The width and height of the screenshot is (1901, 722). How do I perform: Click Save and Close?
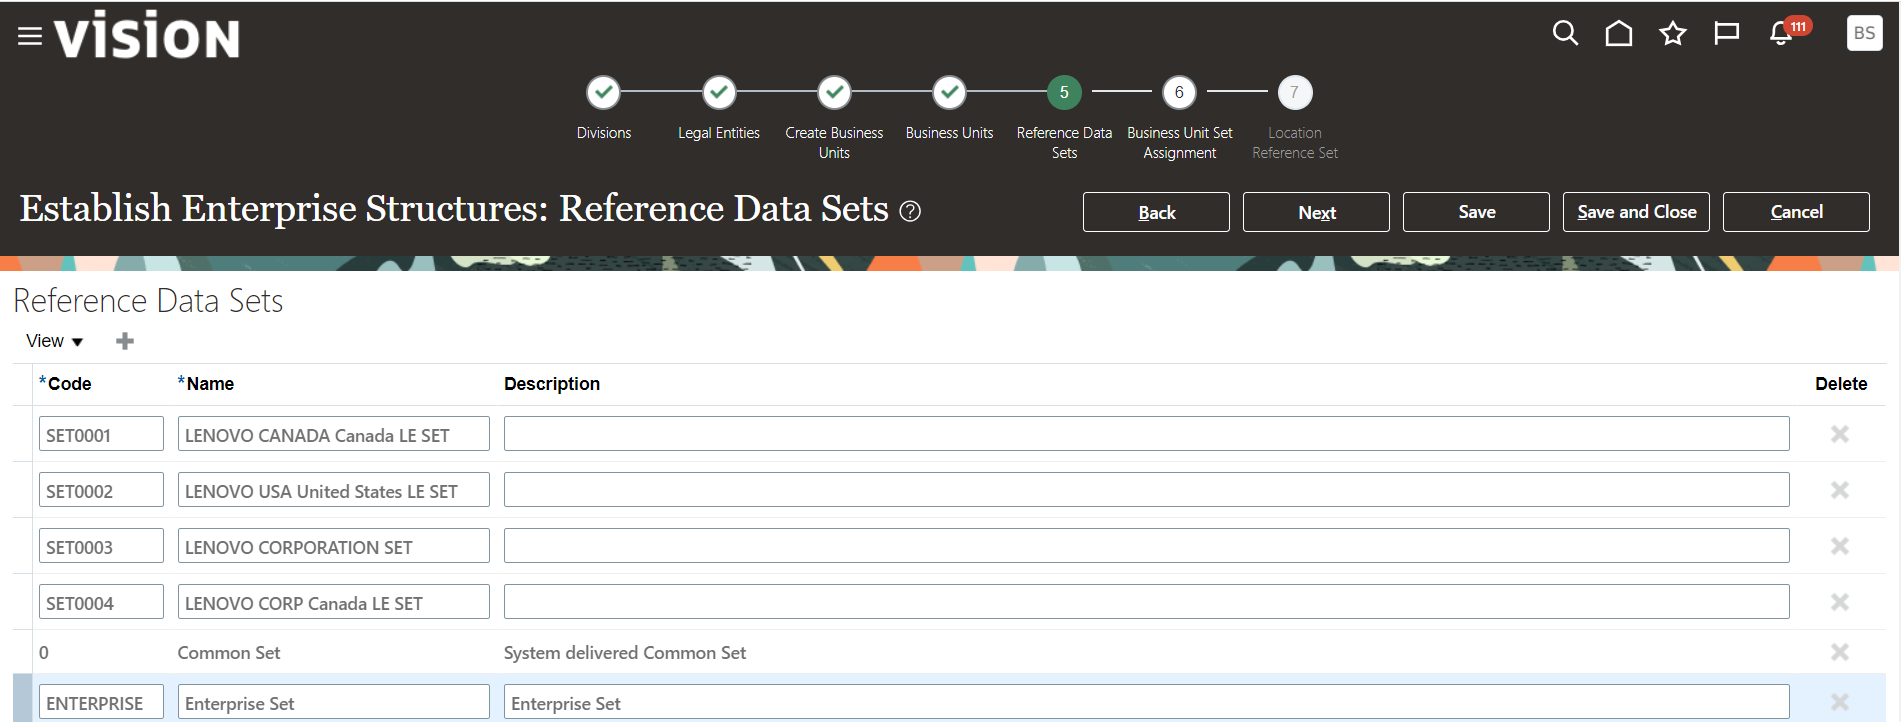pyautogui.click(x=1636, y=212)
